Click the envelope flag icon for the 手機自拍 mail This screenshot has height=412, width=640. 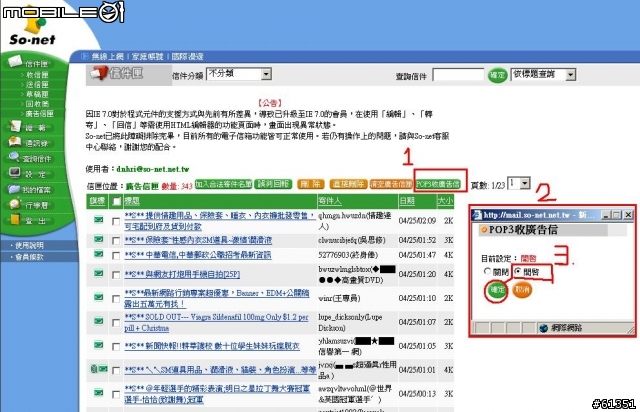pos(98,273)
